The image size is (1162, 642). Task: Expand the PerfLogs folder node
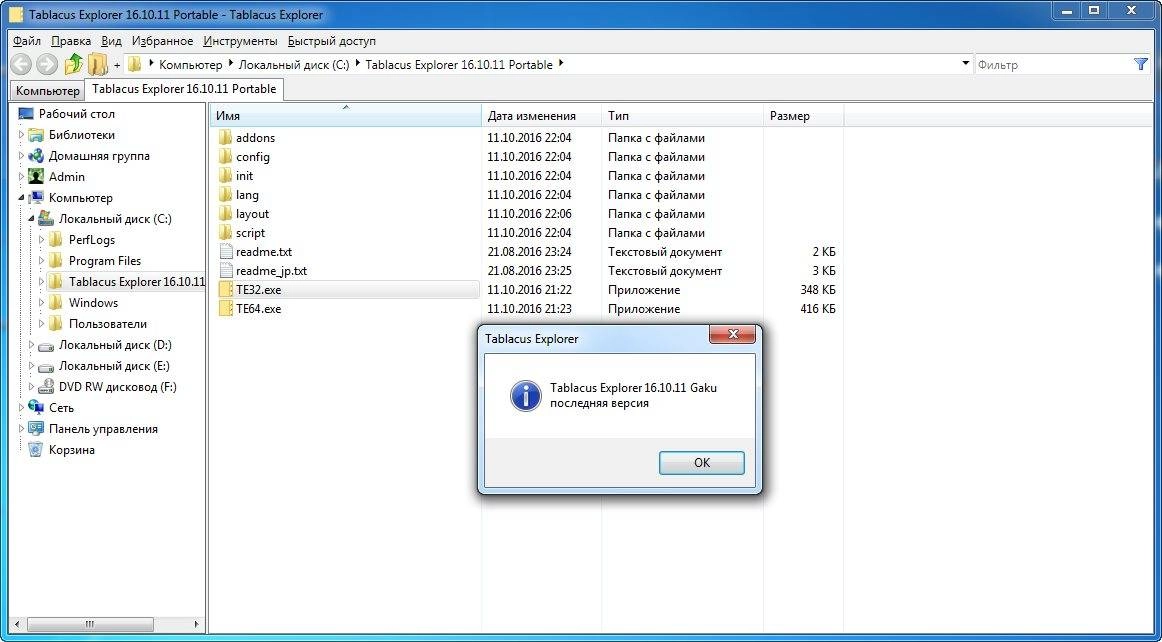click(x=42, y=240)
